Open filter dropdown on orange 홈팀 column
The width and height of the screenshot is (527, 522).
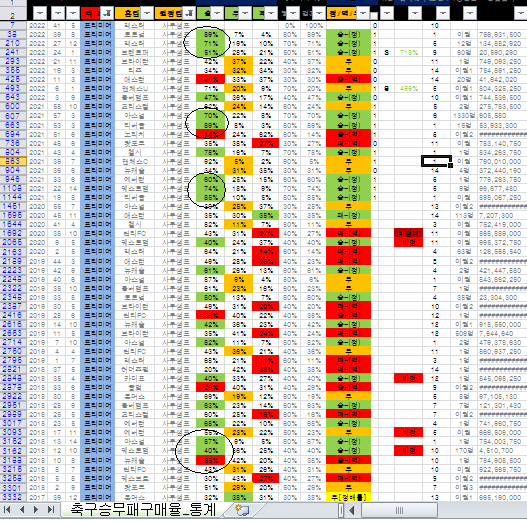pyautogui.click(x=147, y=13)
